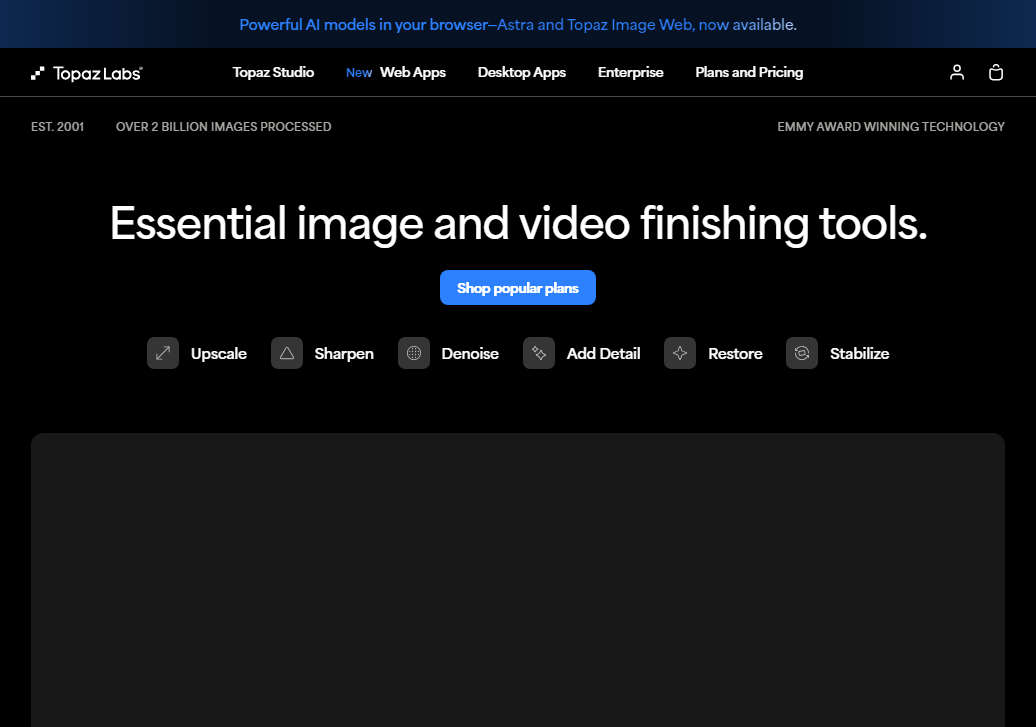1036x727 pixels.
Task: Open the user account icon
Action: click(957, 72)
